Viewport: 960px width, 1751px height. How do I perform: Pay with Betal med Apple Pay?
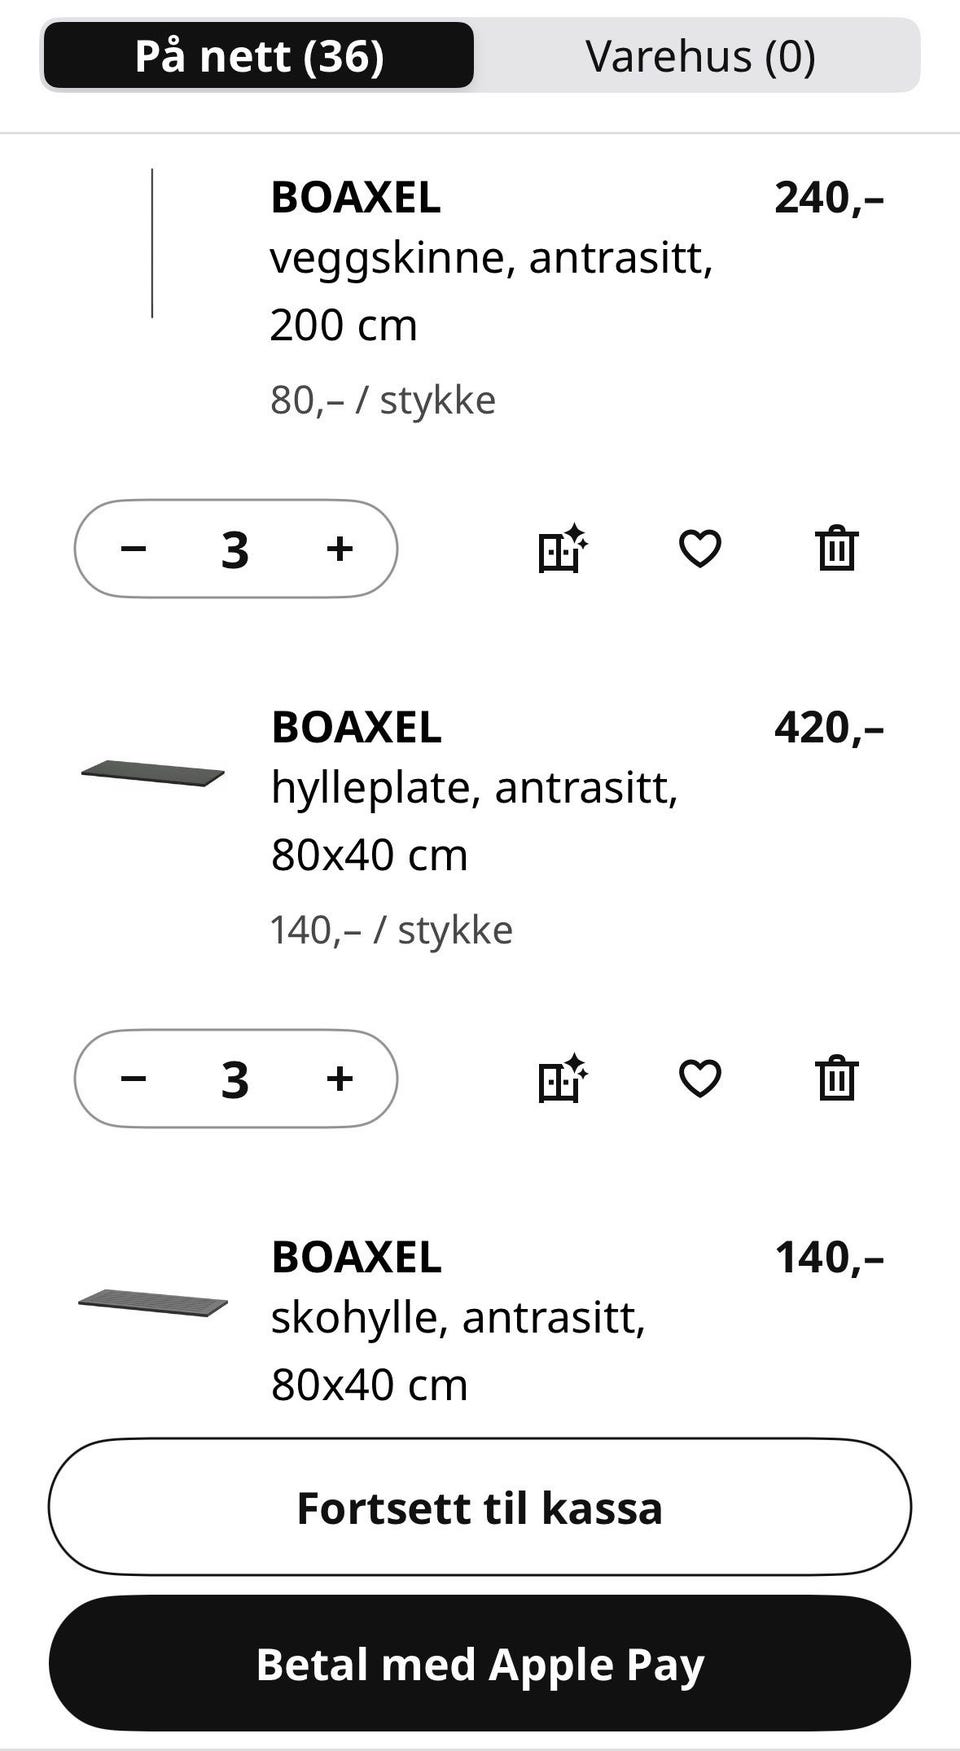pyautogui.click(x=480, y=1664)
